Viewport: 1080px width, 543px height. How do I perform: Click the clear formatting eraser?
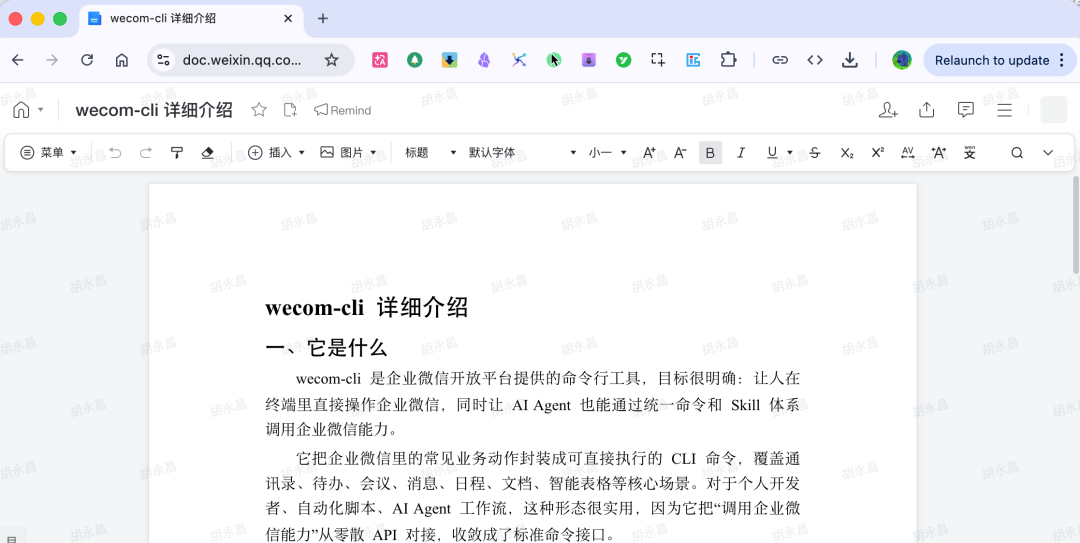[x=207, y=153]
